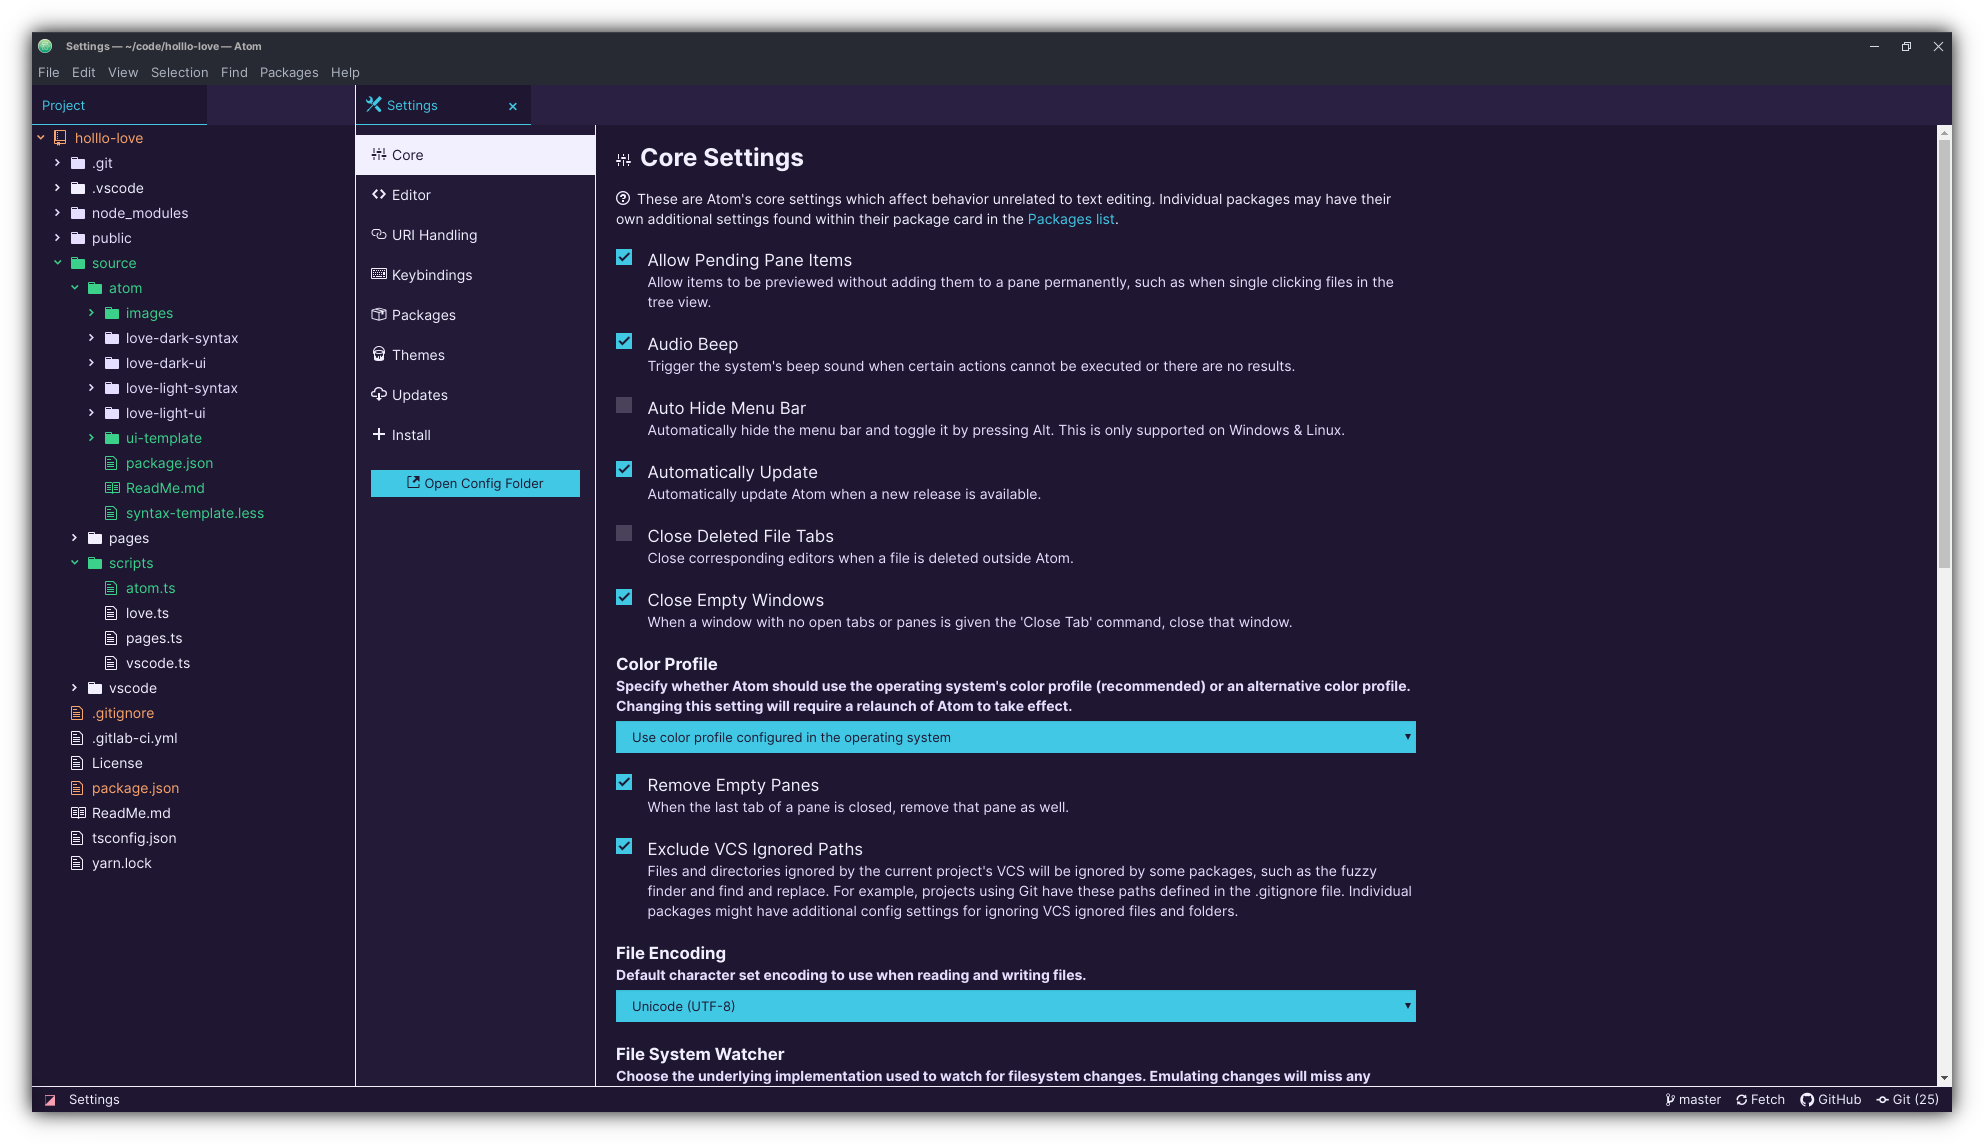The image size is (1984, 1144).
Task: Click the URI Handling link icon
Action: coord(379,235)
